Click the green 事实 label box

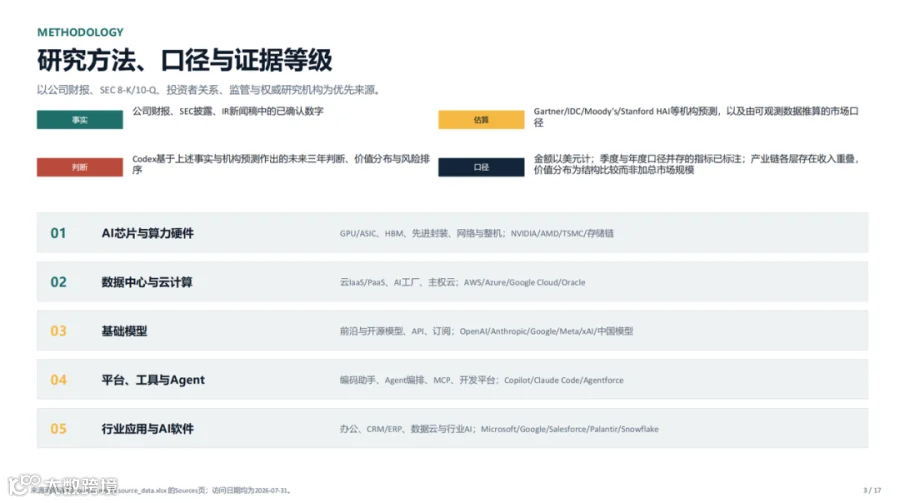click(x=80, y=119)
